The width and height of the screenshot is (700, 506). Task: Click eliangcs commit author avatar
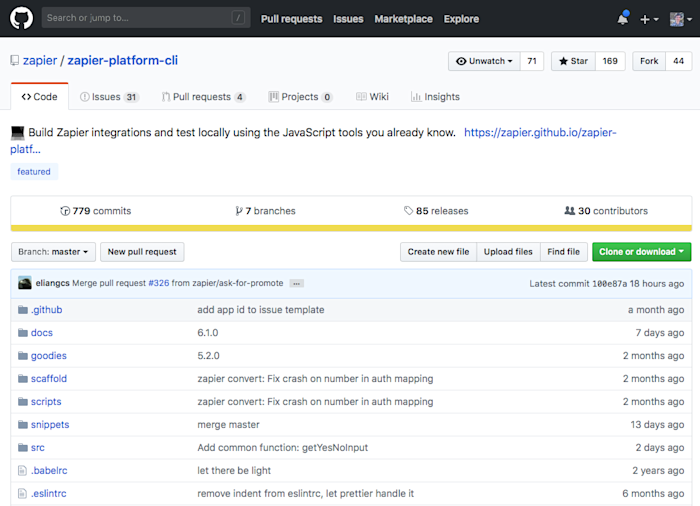pos(25,283)
